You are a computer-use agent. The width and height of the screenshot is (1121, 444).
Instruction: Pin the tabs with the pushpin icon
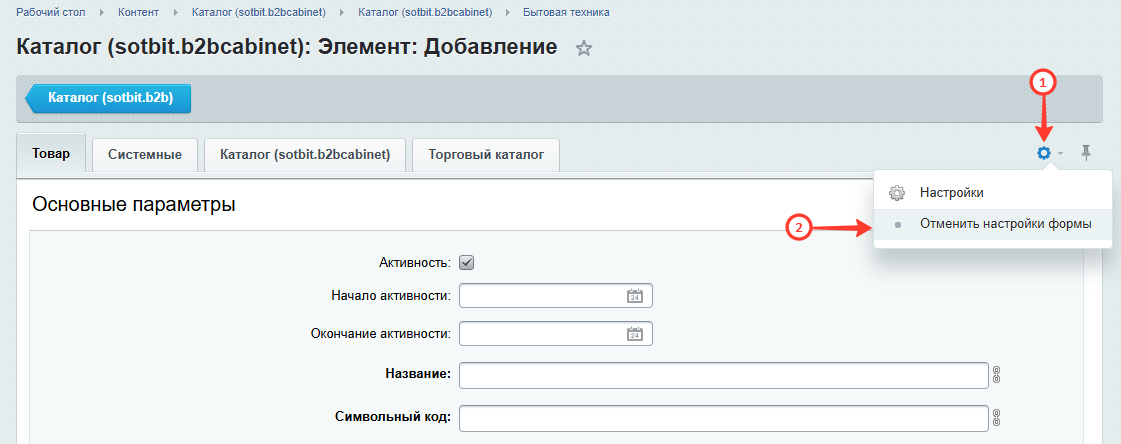pos(1086,152)
